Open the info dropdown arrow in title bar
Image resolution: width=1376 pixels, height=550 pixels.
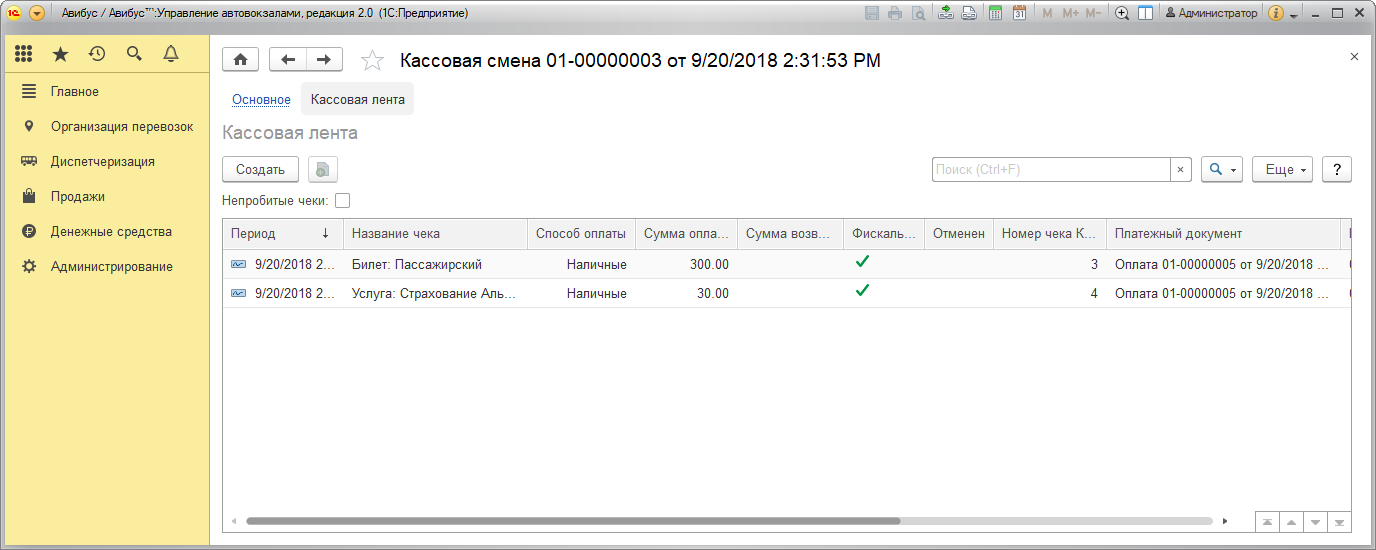pyautogui.click(x=1293, y=15)
